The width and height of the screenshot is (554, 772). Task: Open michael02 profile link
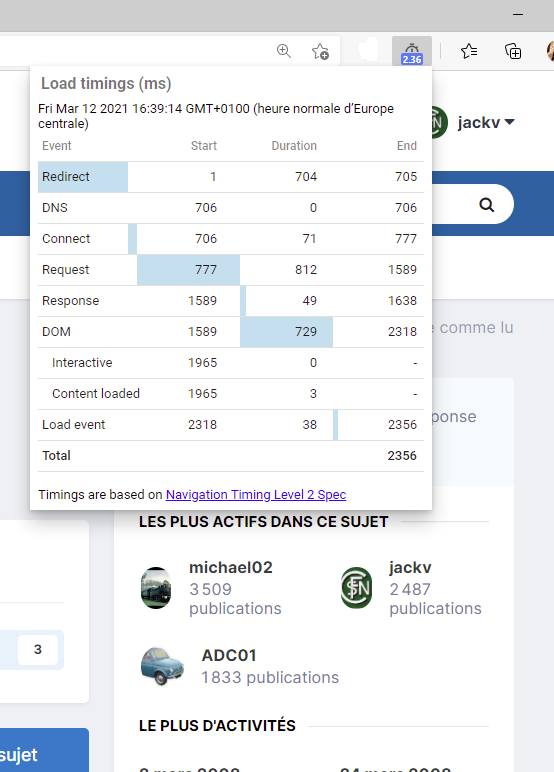[231, 567]
